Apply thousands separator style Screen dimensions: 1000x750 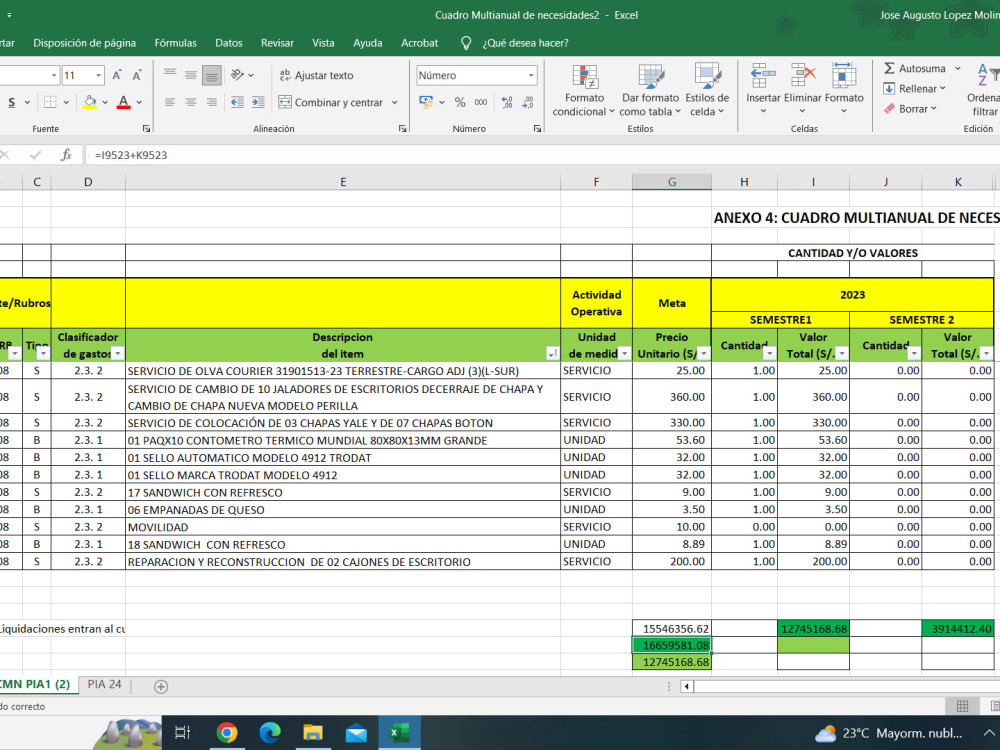pos(481,102)
